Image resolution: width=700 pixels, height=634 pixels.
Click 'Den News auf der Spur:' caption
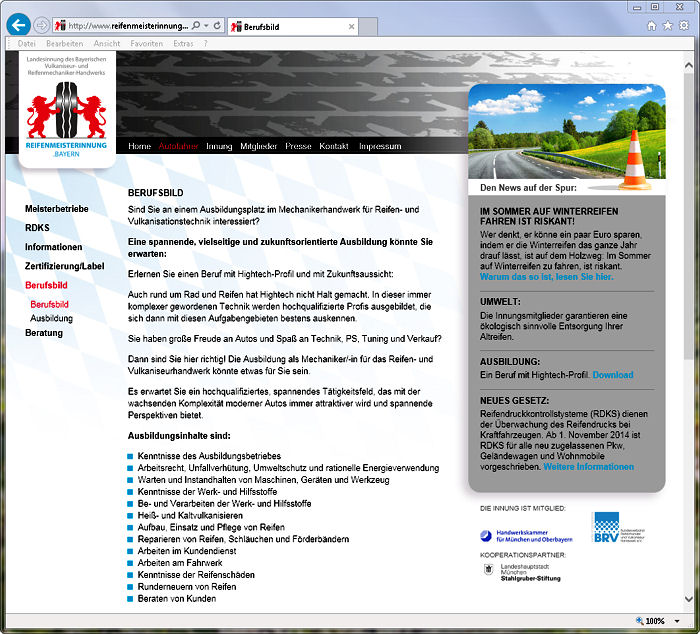528,188
